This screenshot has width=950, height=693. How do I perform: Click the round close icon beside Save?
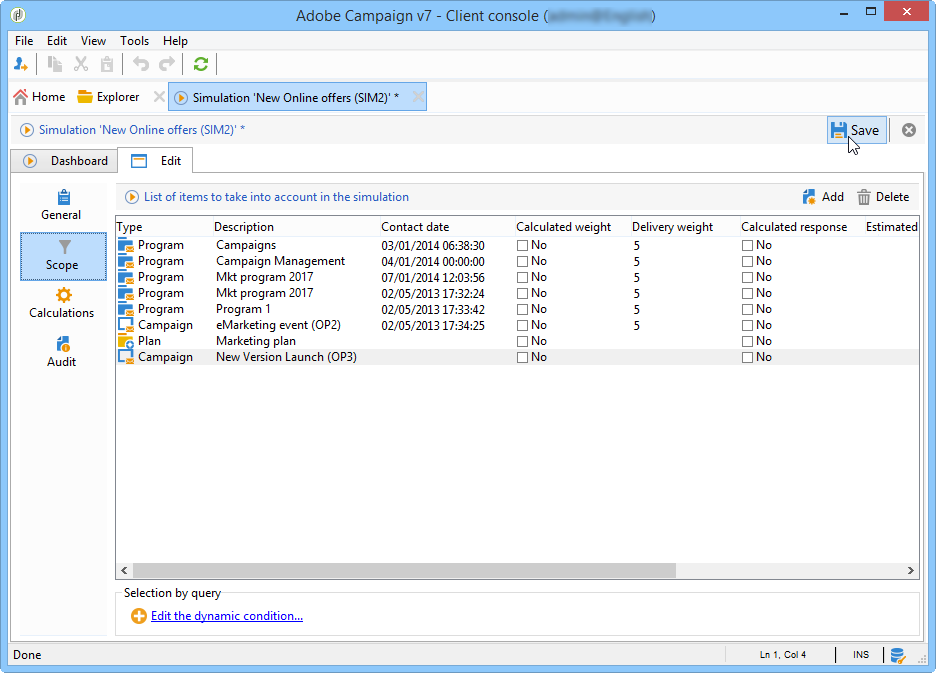coord(908,130)
